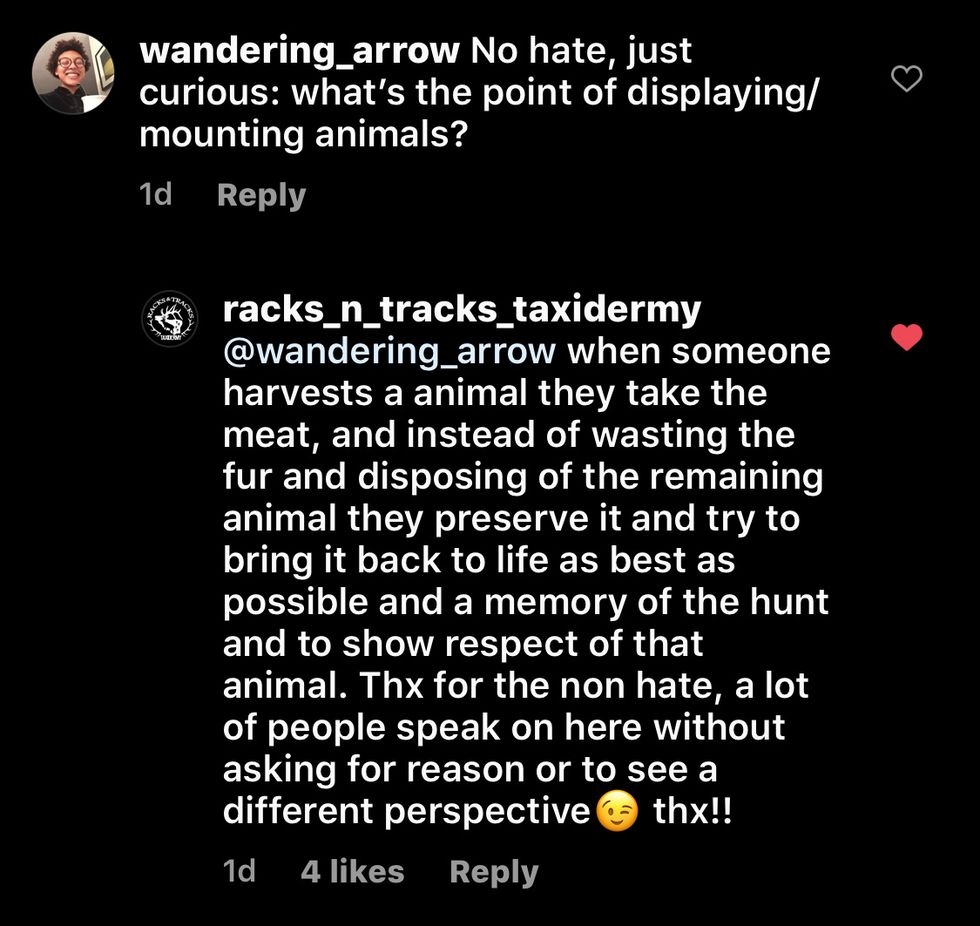Reply to the racks_n_tracks_taxidermy comment
This screenshot has height=926, width=980.
pos(494,872)
